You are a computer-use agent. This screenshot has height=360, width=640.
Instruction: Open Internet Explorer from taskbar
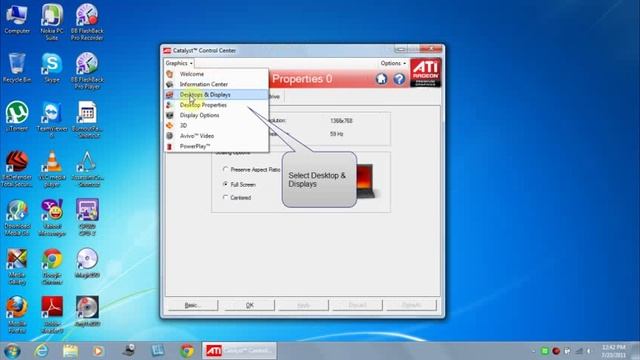(41, 351)
